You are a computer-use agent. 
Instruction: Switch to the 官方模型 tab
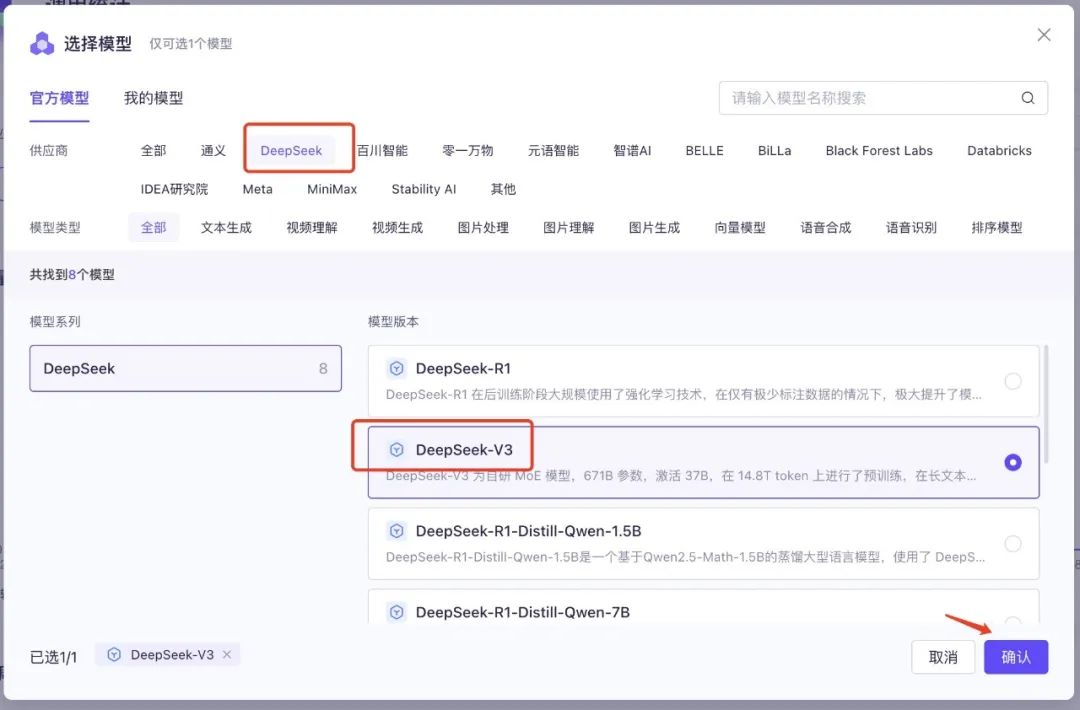point(59,98)
